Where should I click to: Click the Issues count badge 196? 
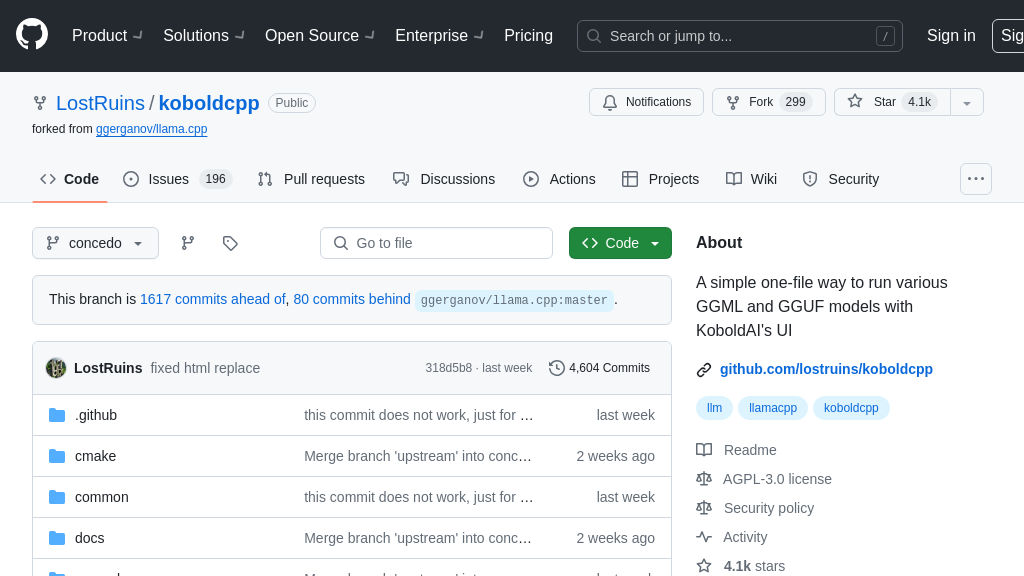pos(216,179)
